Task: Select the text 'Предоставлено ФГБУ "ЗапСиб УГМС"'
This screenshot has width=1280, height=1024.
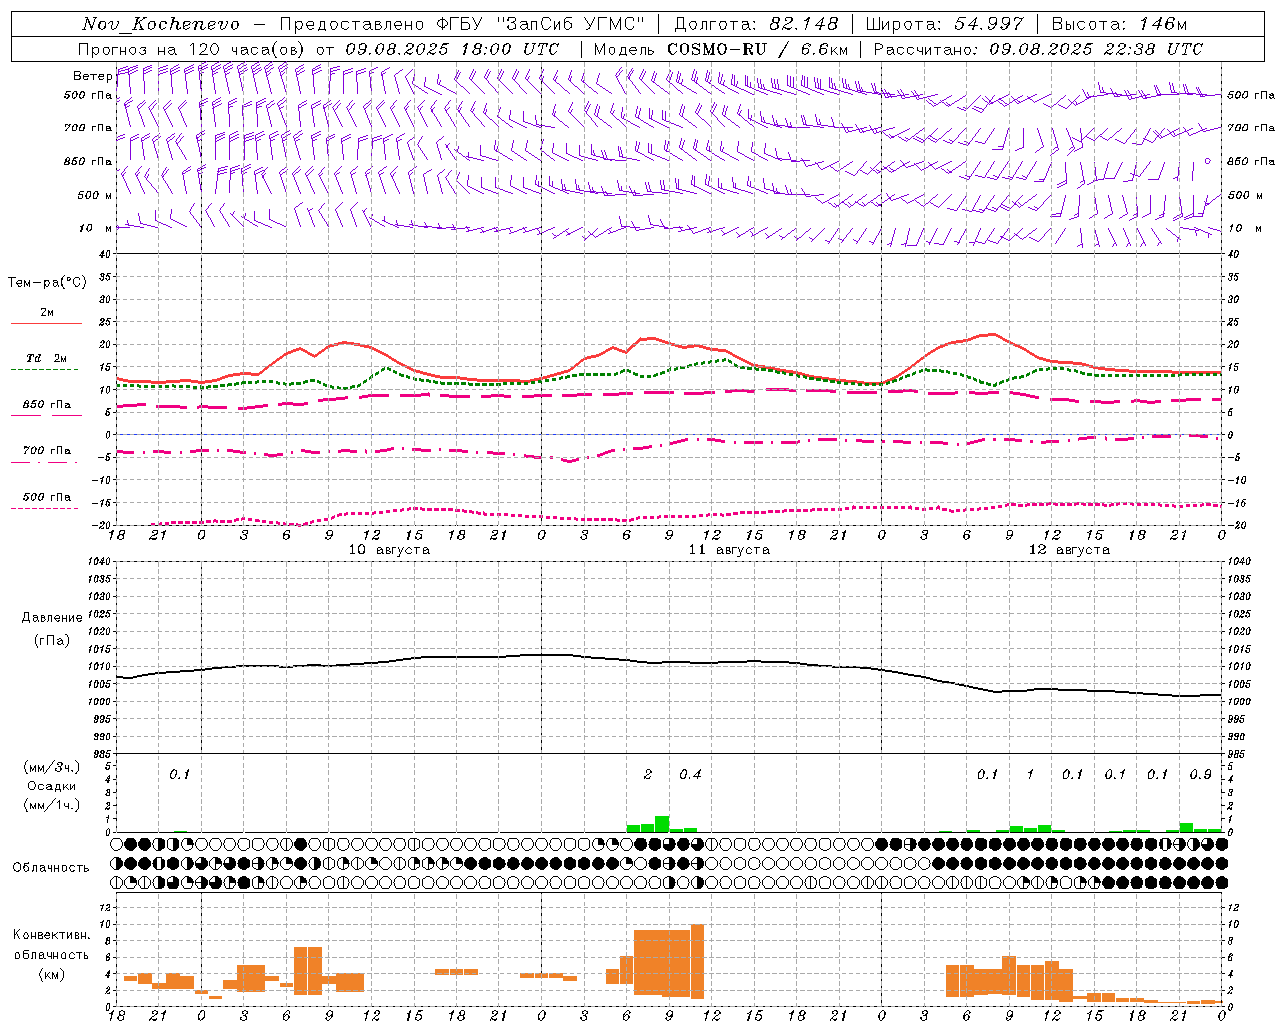Action: pos(462,24)
